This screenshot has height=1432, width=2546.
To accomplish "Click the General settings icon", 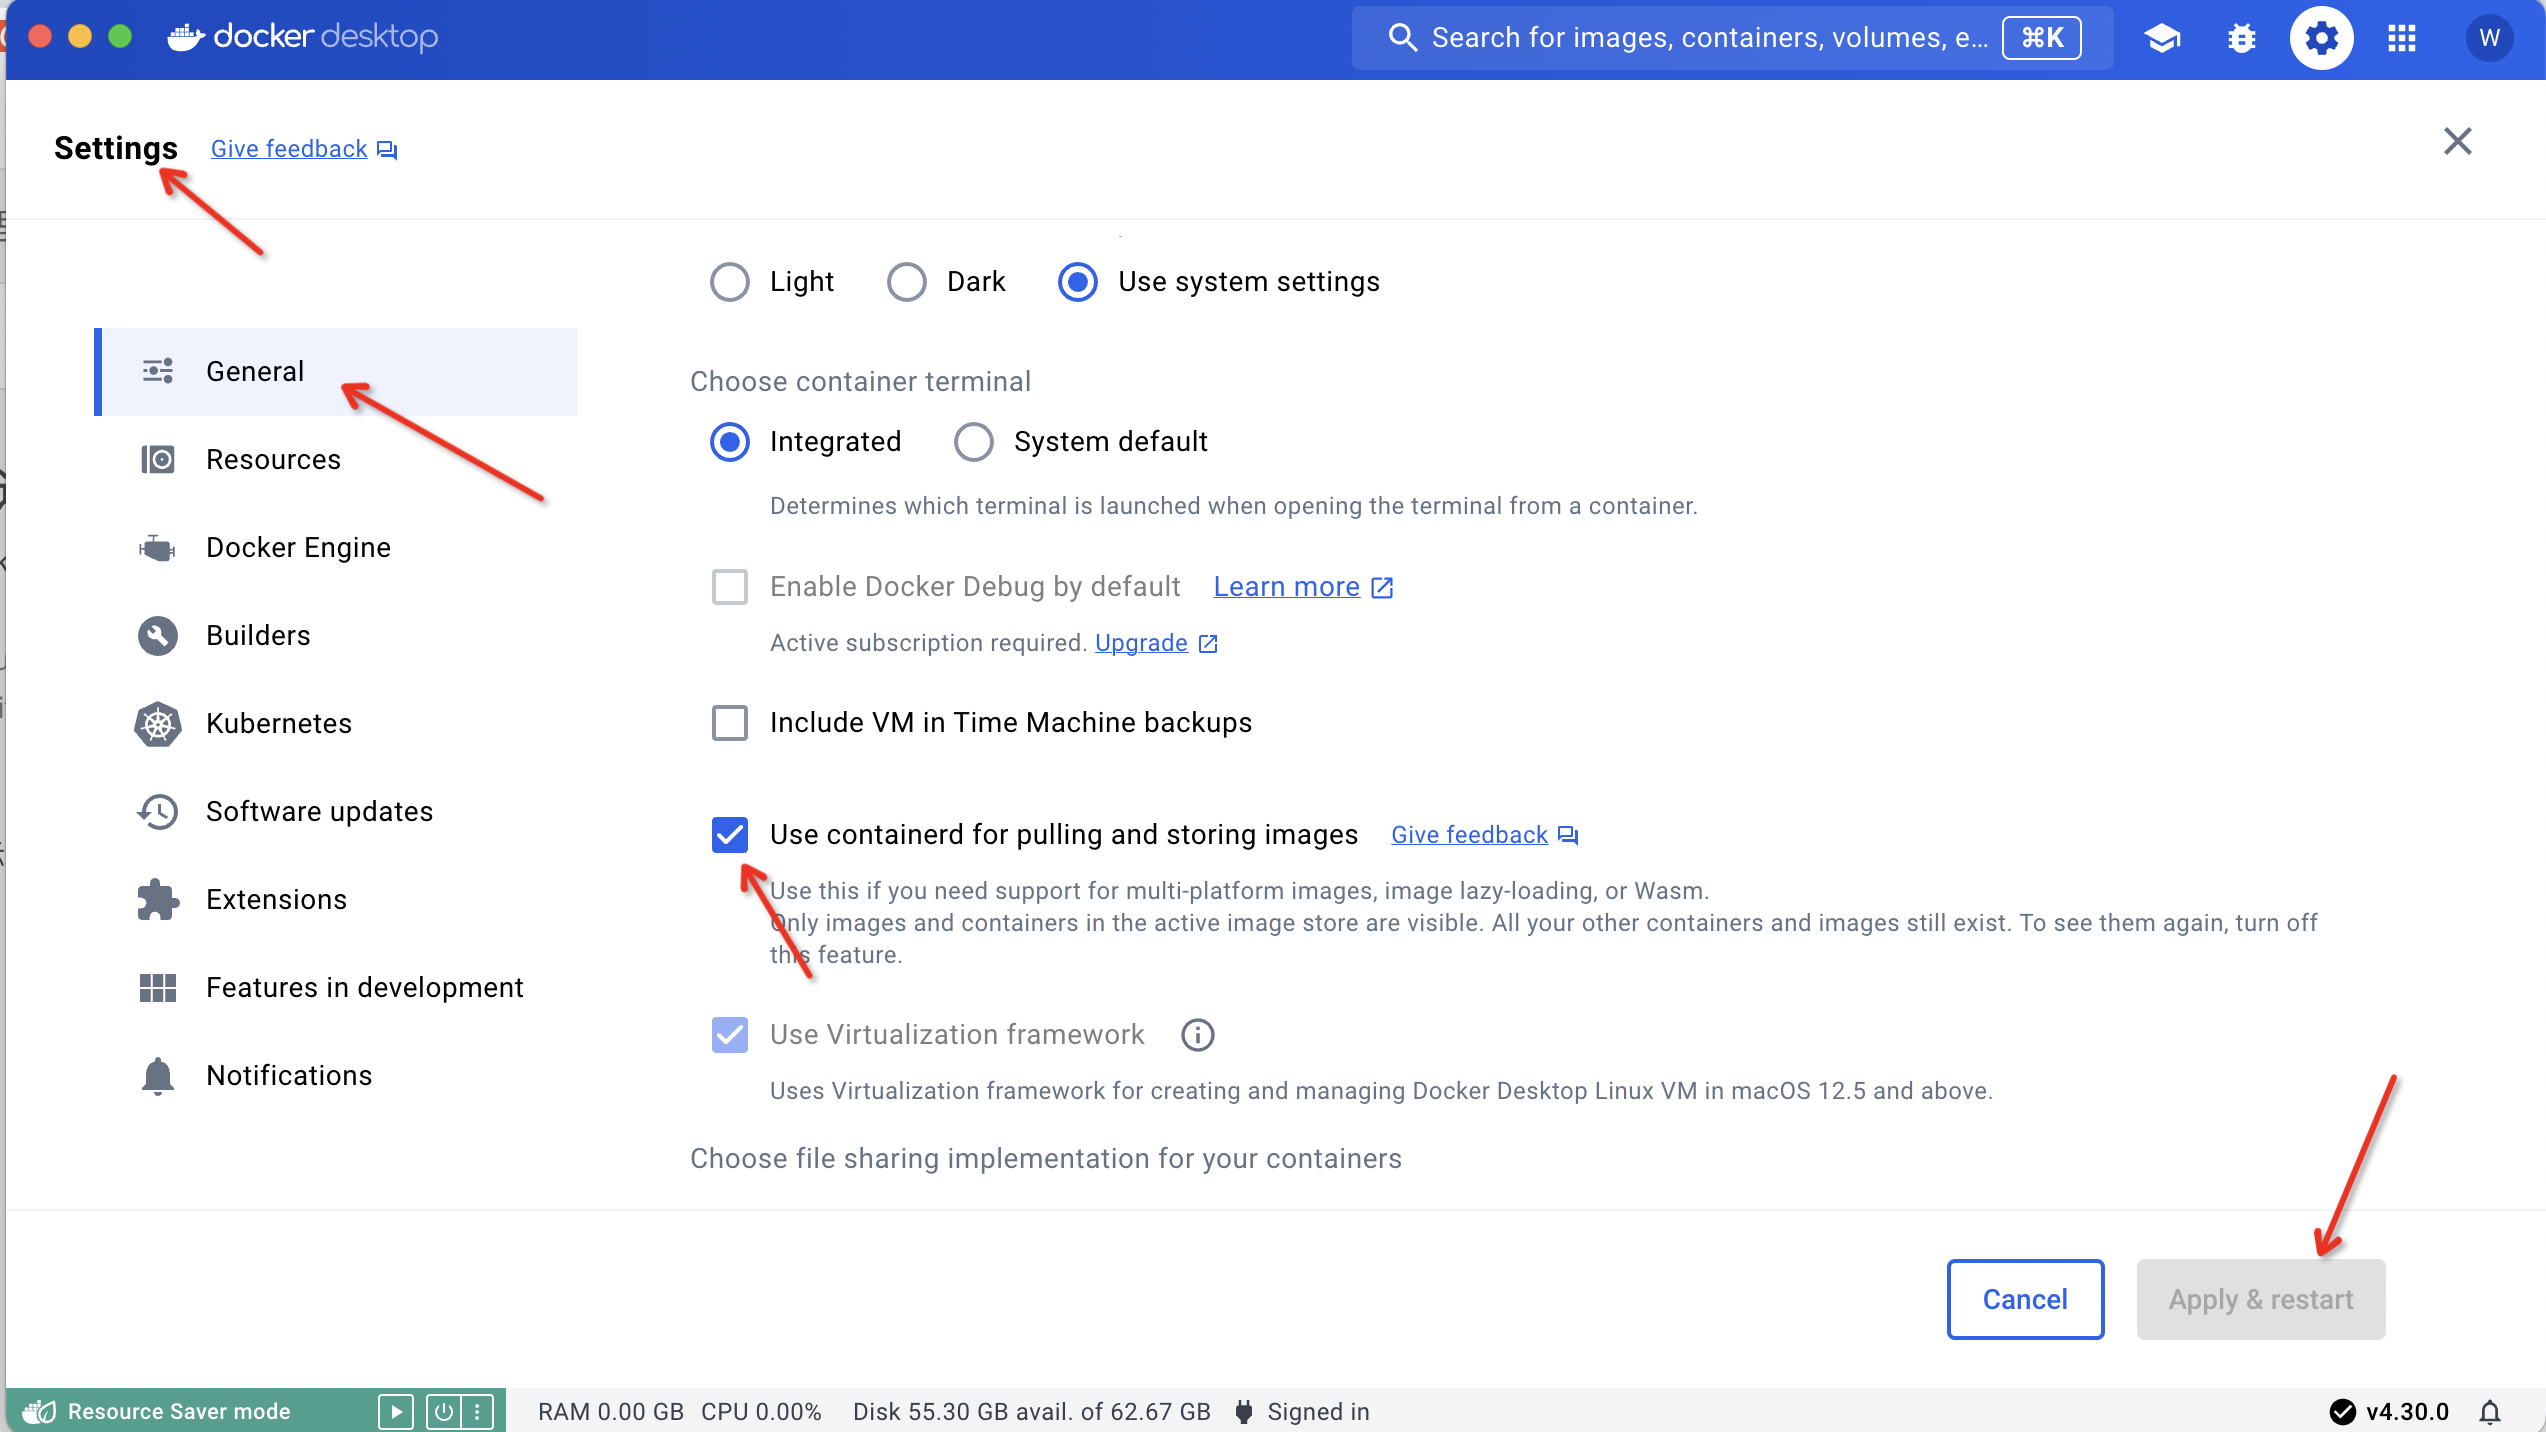I will (159, 371).
